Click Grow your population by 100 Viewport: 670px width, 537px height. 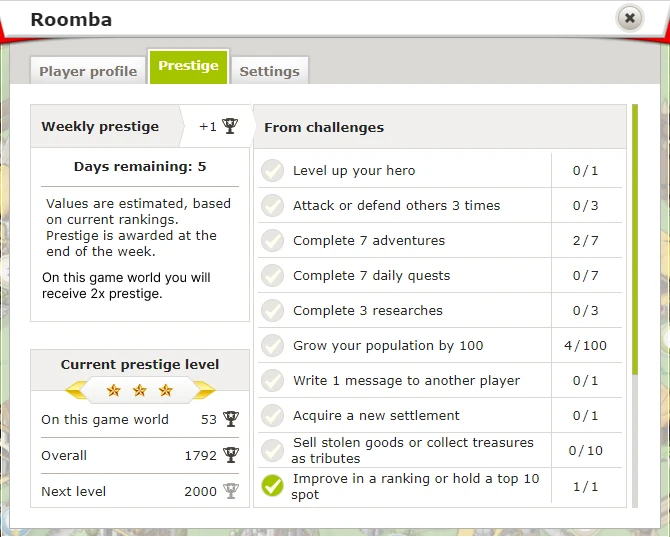point(388,346)
